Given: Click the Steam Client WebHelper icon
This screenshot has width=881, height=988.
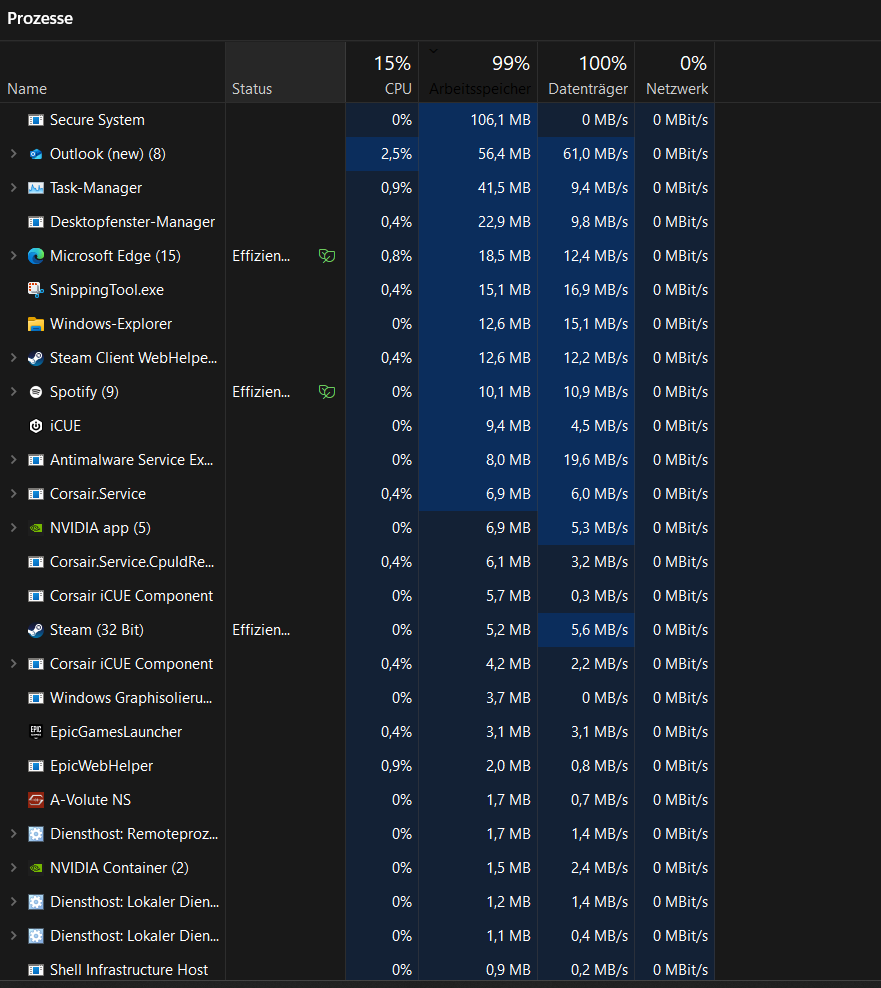Looking at the screenshot, I should coord(36,358).
